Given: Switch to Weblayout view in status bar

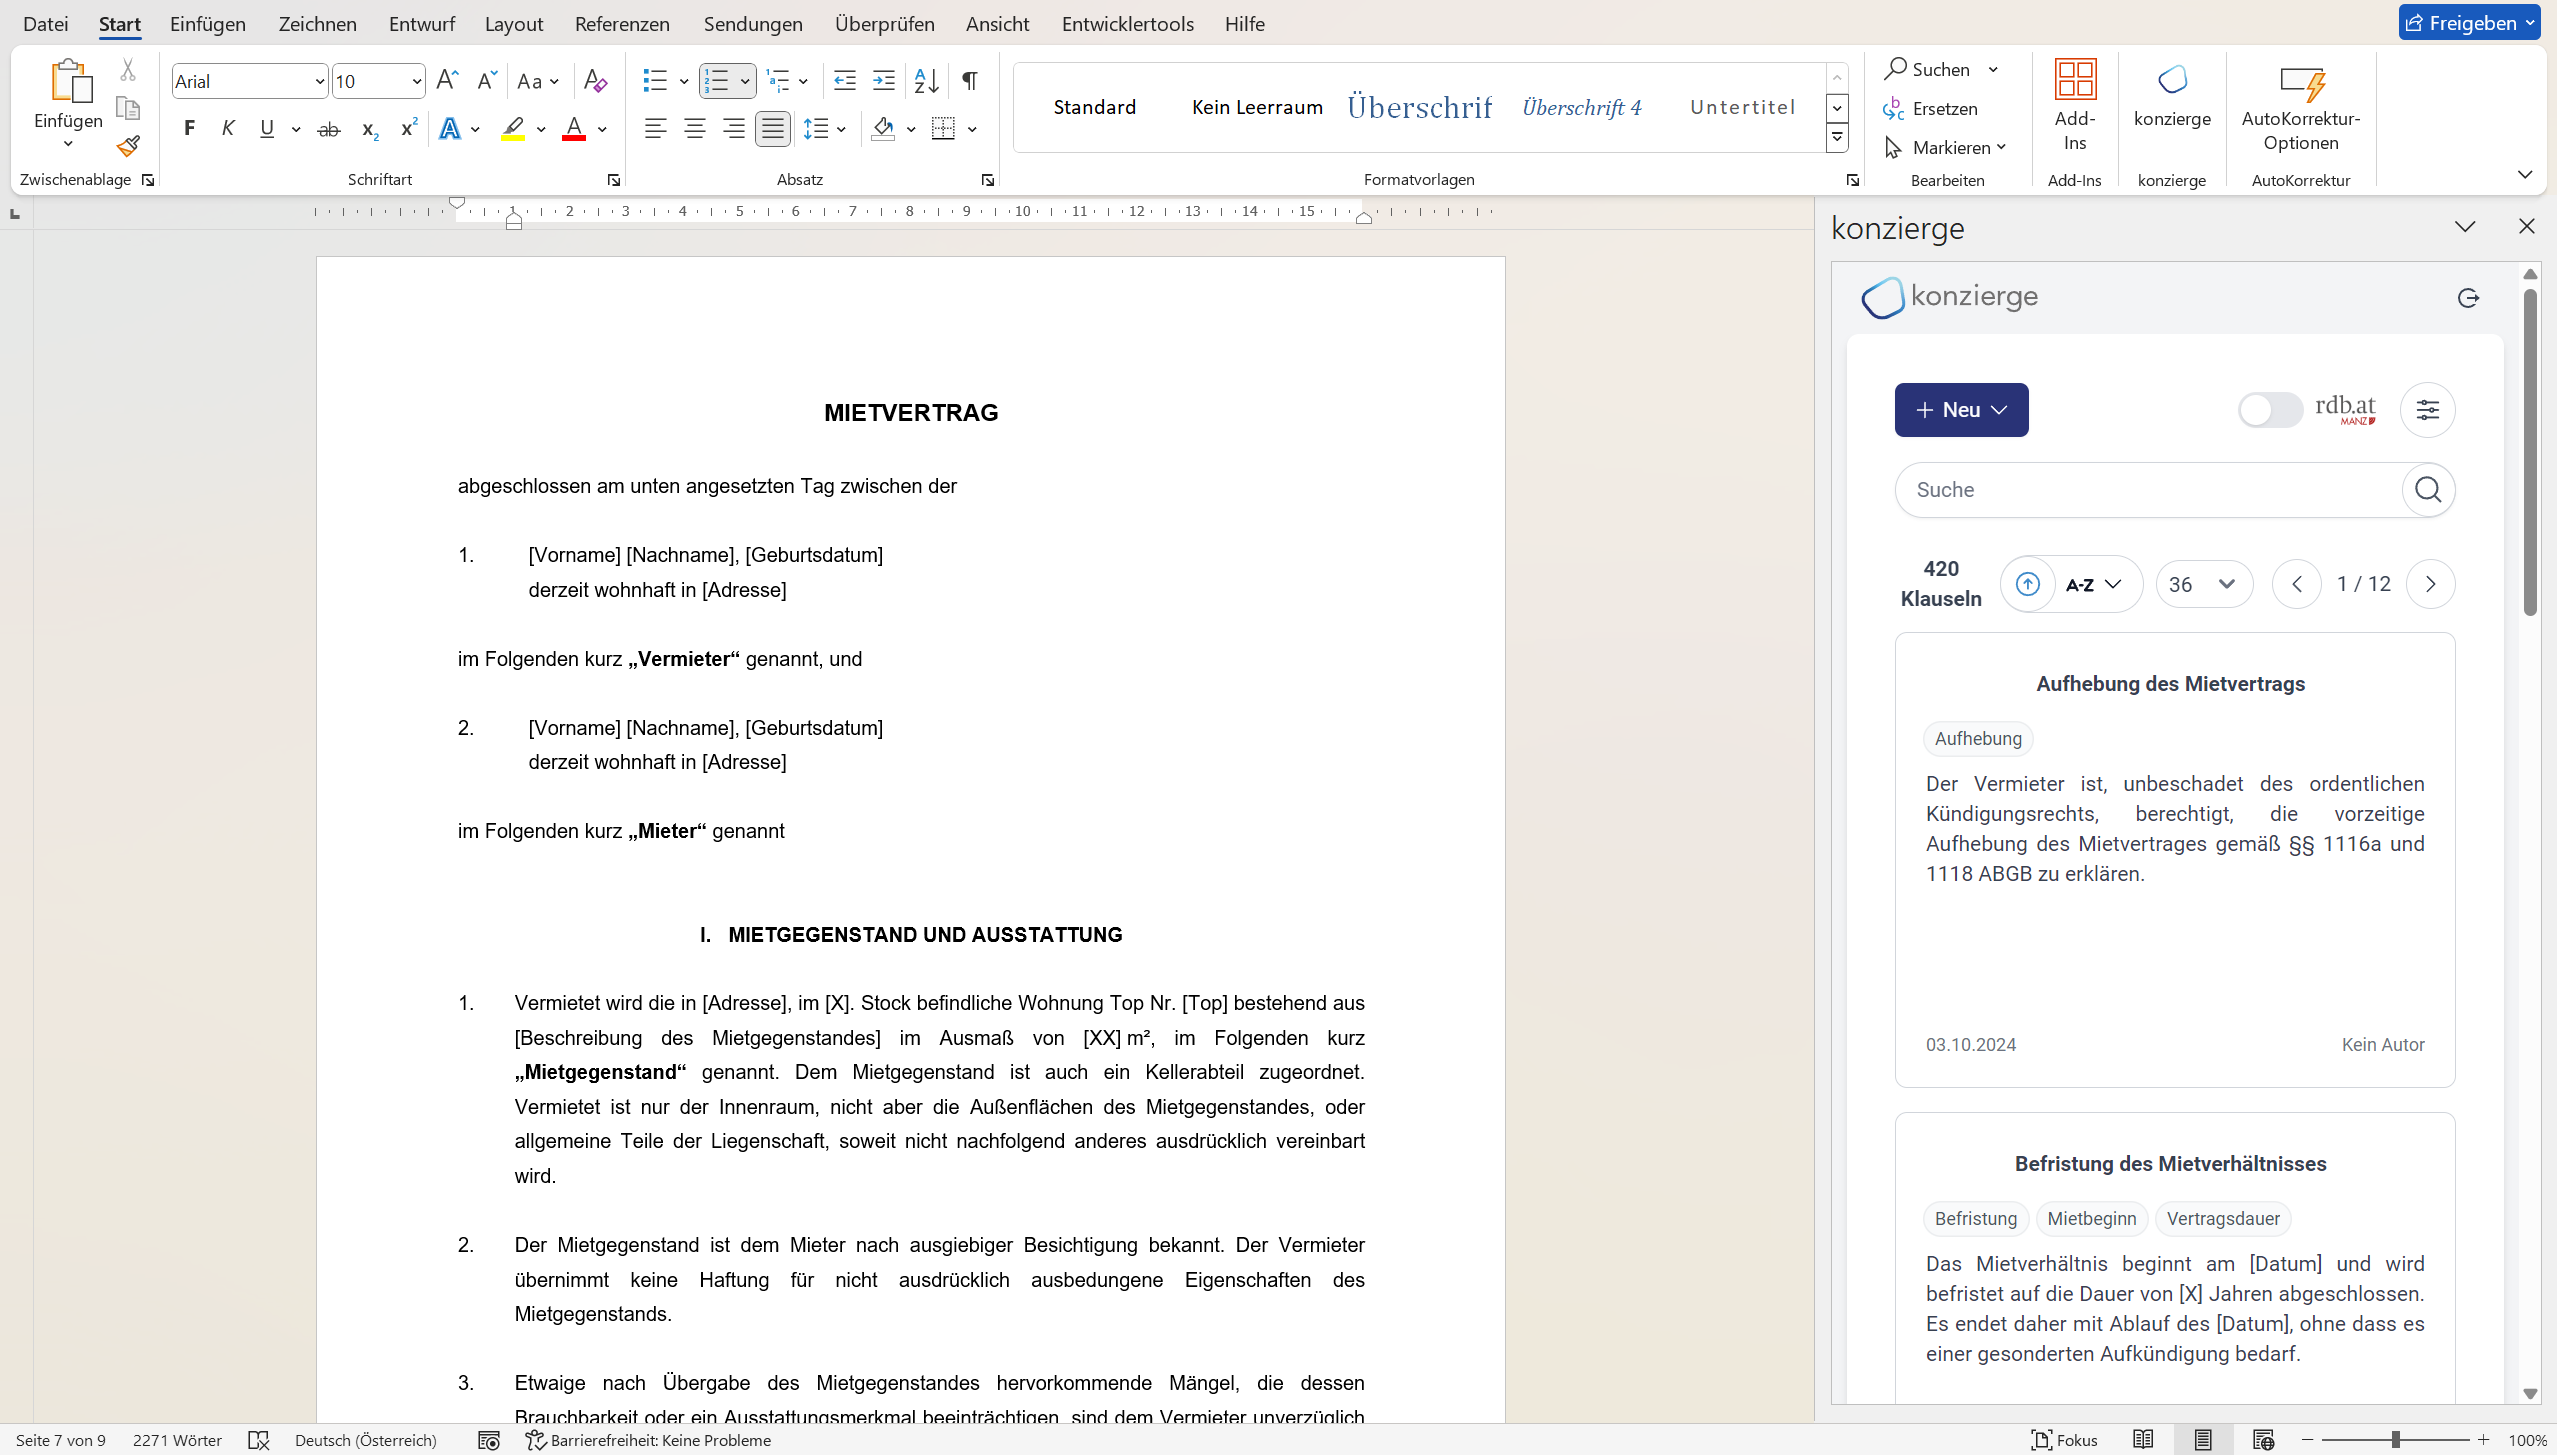Looking at the screenshot, I should pos(2263,1440).
